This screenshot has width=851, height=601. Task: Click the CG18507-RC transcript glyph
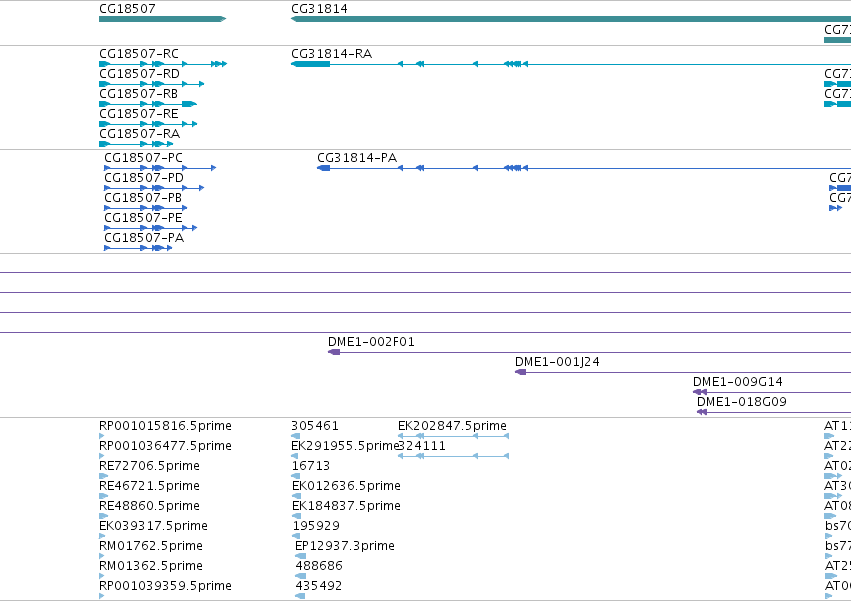(163, 64)
